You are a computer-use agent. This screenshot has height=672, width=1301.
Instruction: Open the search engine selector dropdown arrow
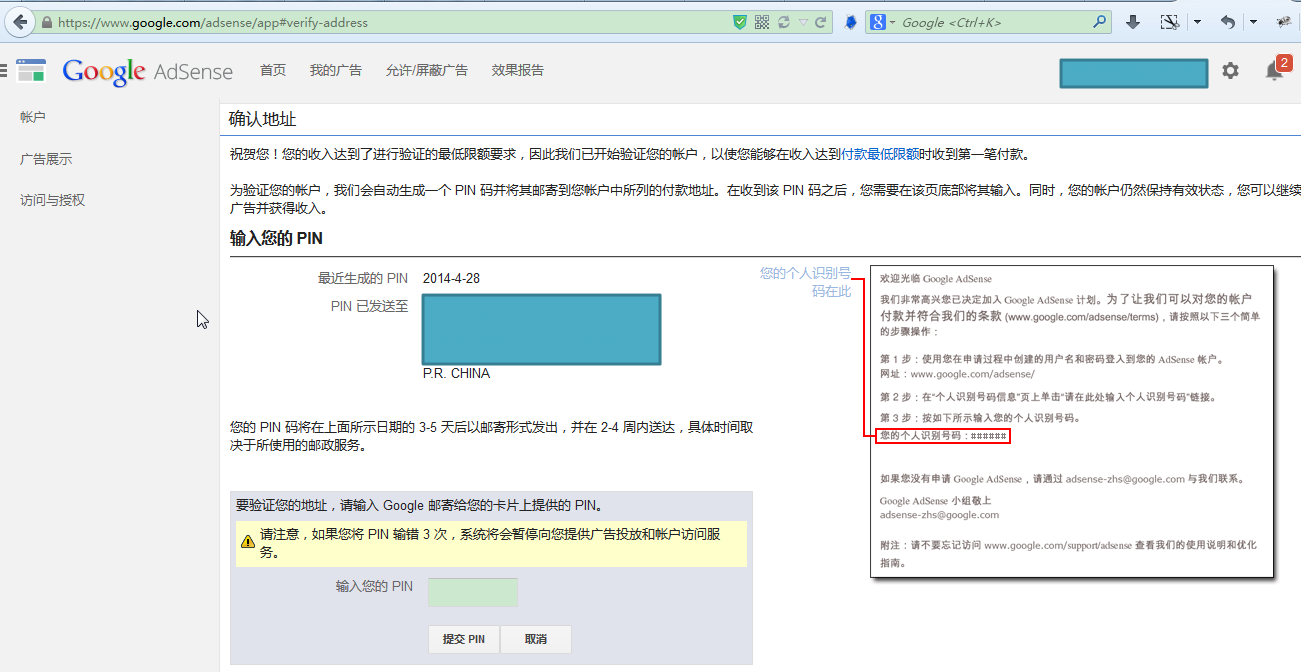892,22
